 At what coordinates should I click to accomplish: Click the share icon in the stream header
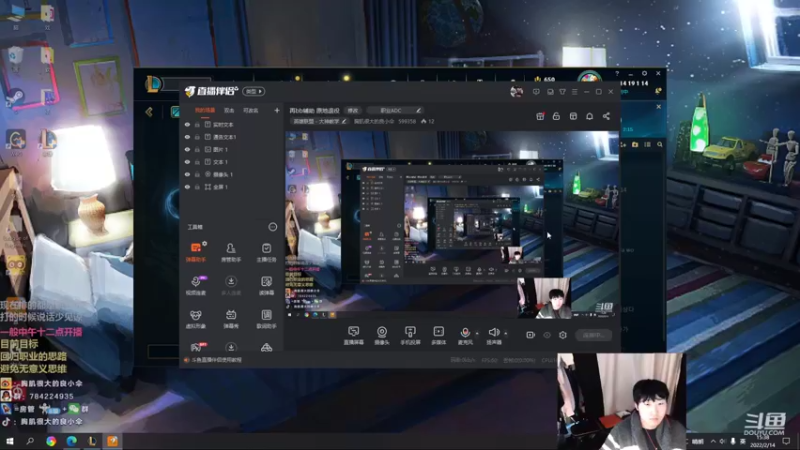click(x=606, y=116)
